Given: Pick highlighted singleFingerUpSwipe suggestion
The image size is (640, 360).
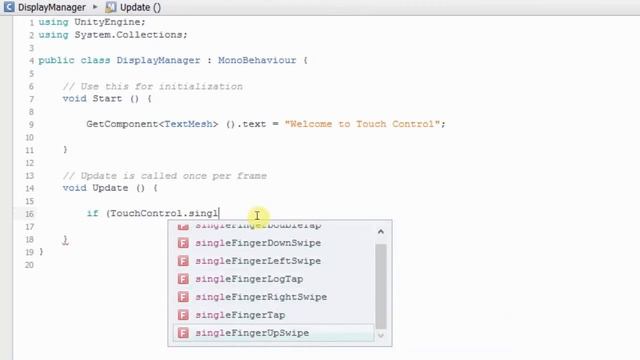Looking at the screenshot, I should coord(273,333).
